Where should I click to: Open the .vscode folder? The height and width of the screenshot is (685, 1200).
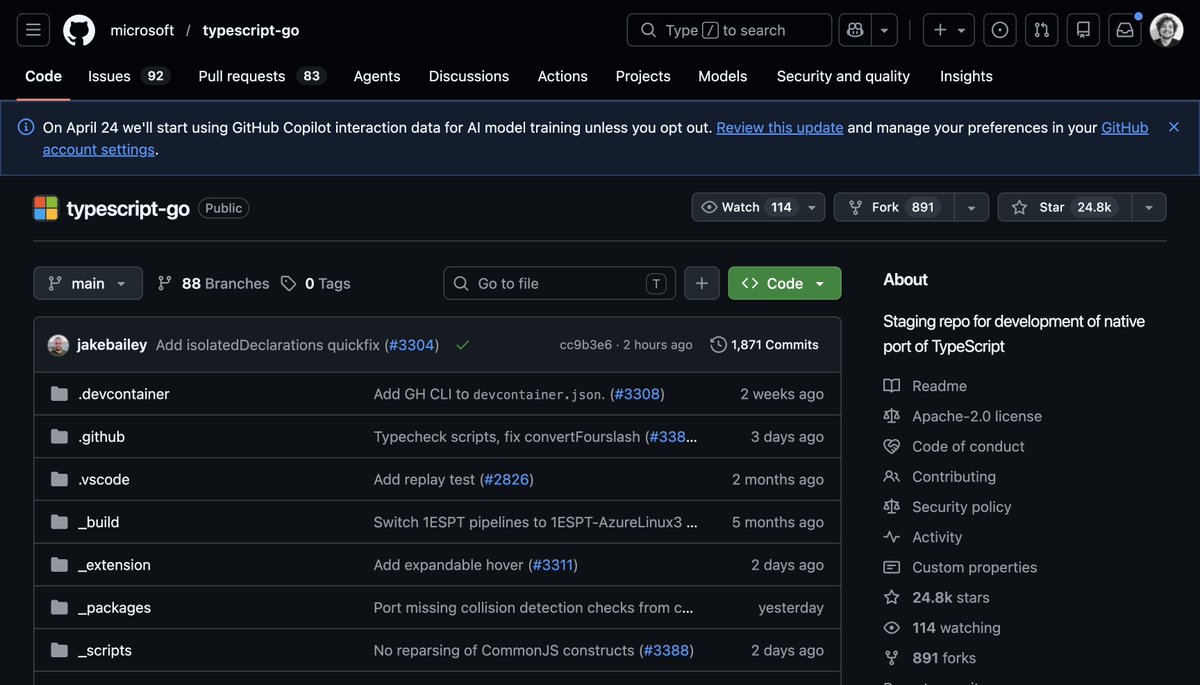[104, 480]
